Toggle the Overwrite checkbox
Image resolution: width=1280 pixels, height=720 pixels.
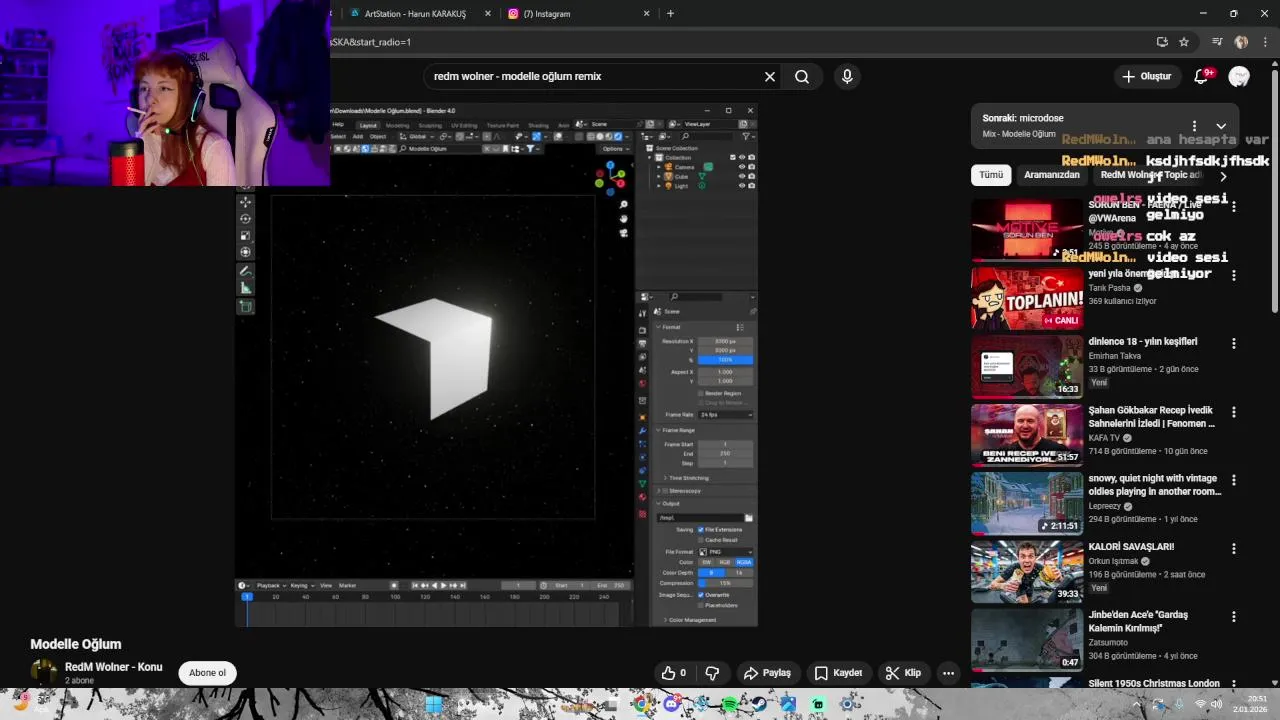[x=700, y=595]
